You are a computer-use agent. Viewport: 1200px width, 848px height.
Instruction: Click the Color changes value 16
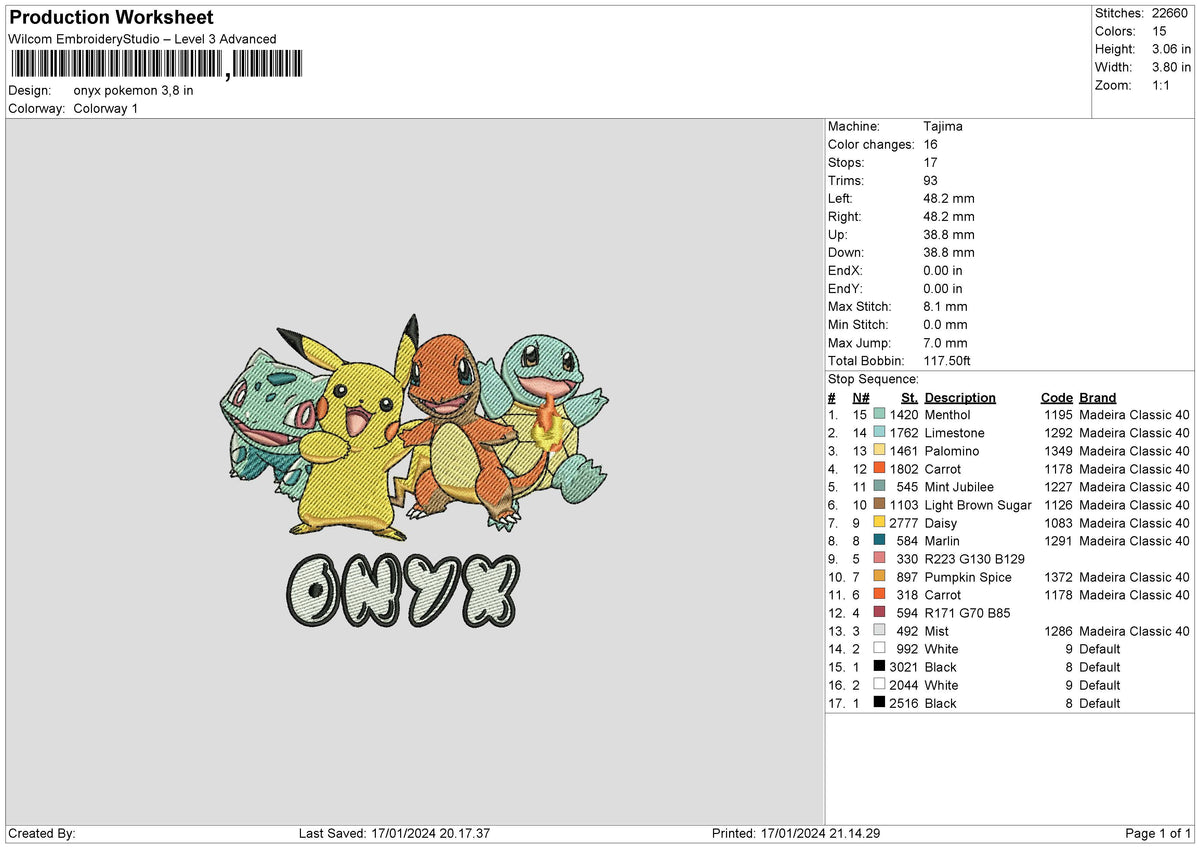coord(931,145)
